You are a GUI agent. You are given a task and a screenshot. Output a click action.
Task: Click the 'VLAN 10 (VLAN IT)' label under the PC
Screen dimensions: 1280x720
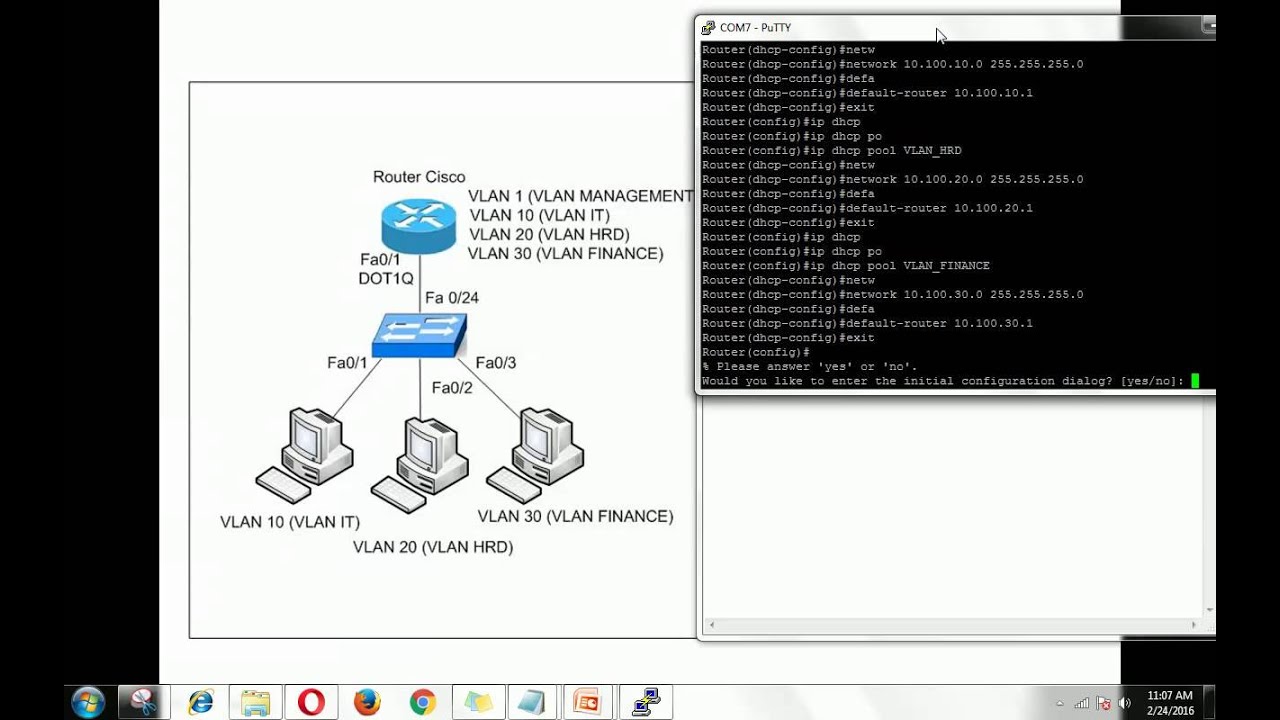(x=290, y=522)
